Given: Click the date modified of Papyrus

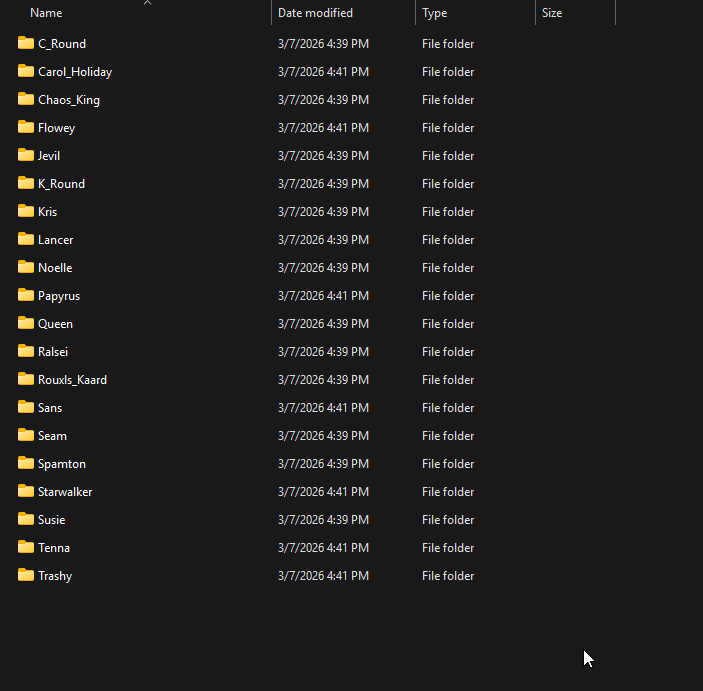Looking at the screenshot, I should 323,296.
